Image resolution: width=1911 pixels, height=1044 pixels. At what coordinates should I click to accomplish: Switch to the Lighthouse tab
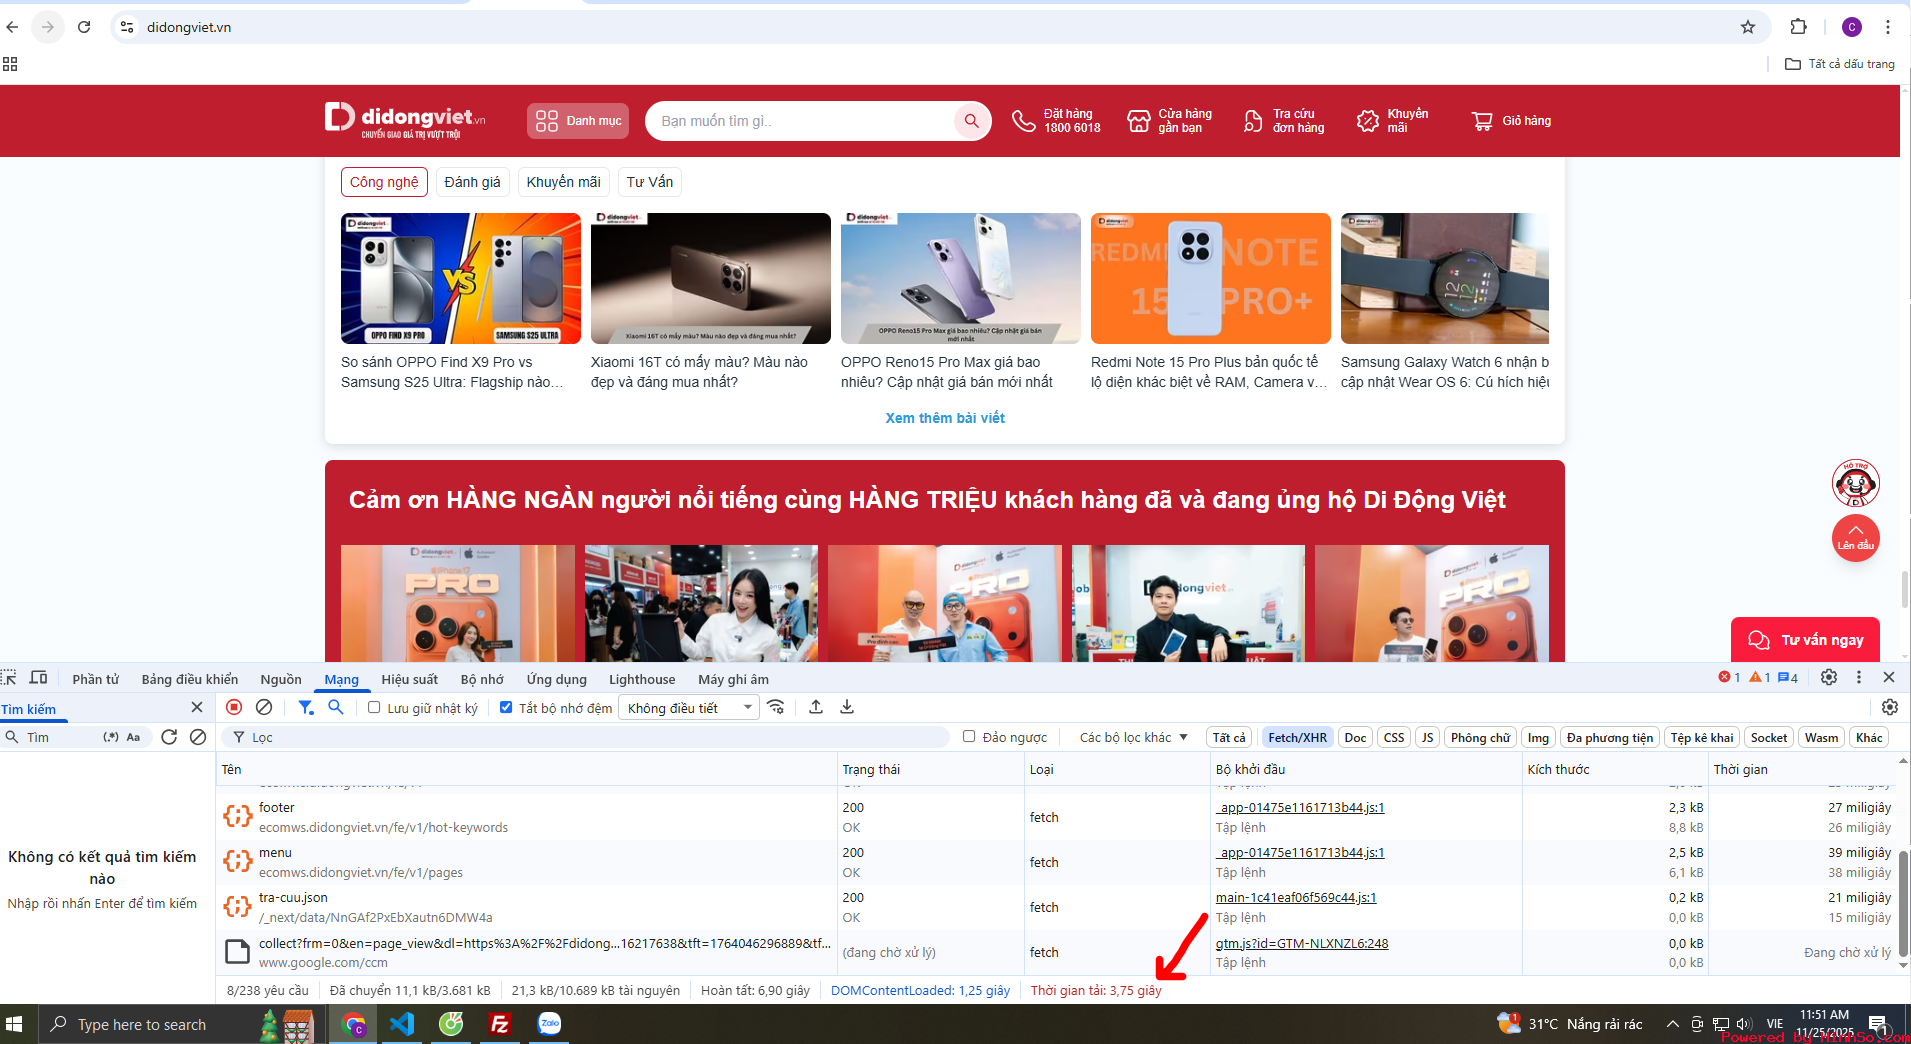[x=641, y=679]
